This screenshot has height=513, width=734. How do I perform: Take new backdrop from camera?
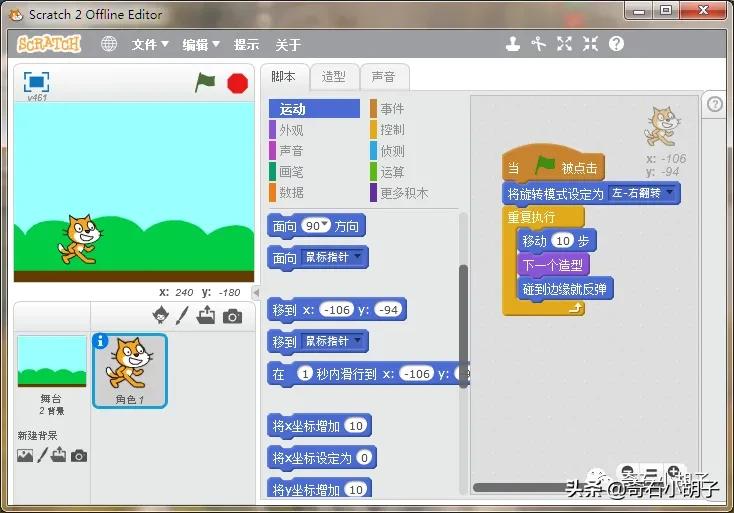79,455
